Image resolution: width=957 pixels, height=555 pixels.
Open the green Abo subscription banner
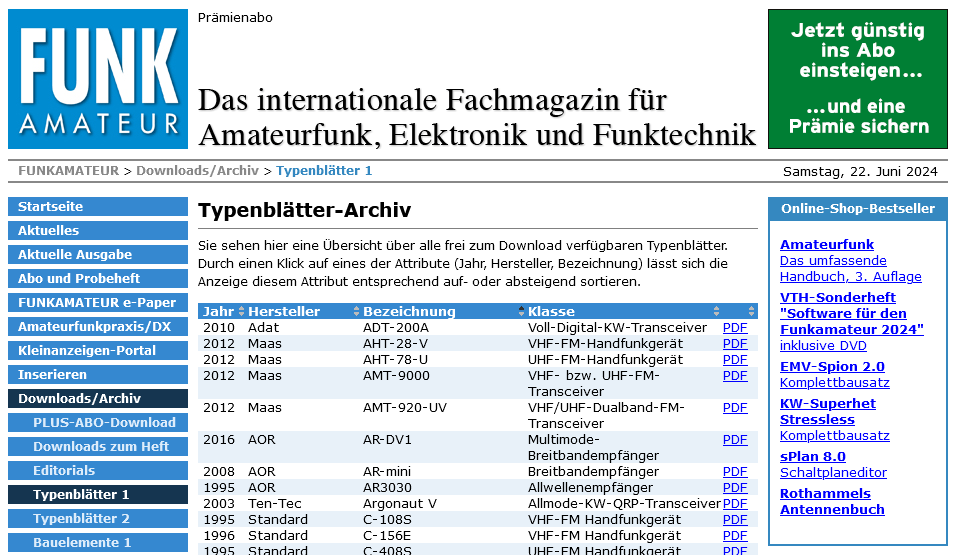pyautogui.click(x=858, y=79)
